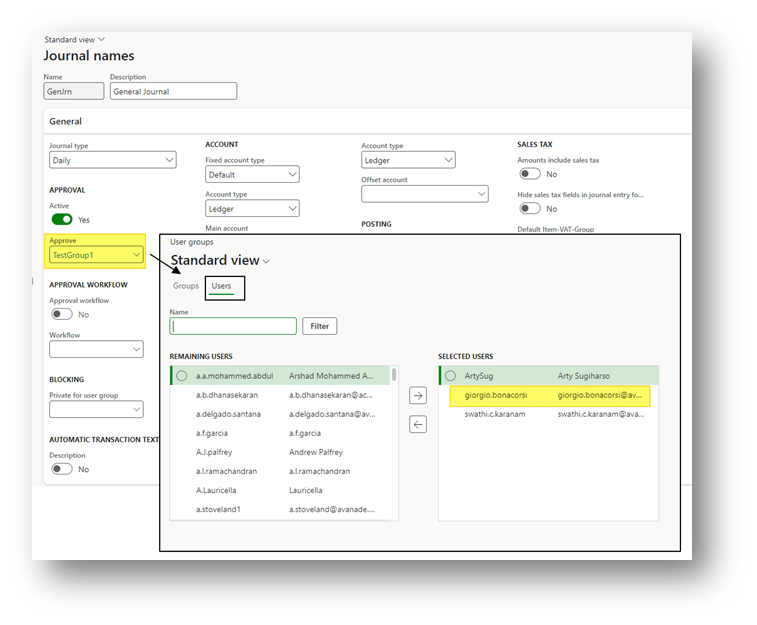Toggle Amounts include sales tax

pos(529,174)
